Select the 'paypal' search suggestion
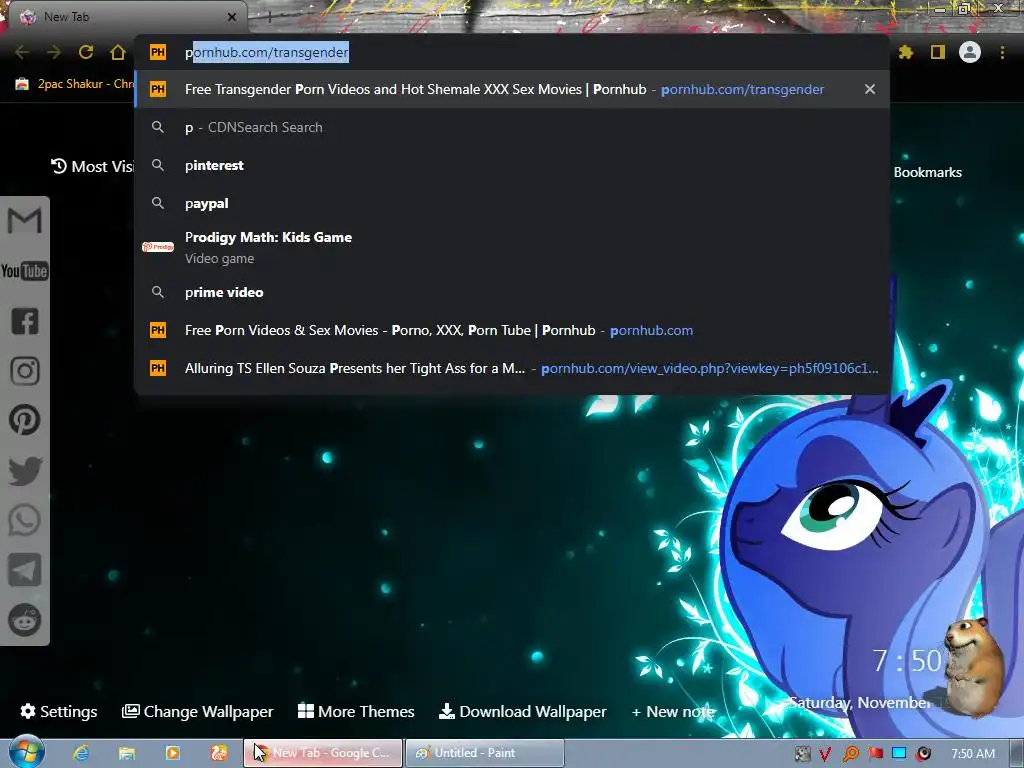The image size is (1024, 768). point(512,203)
